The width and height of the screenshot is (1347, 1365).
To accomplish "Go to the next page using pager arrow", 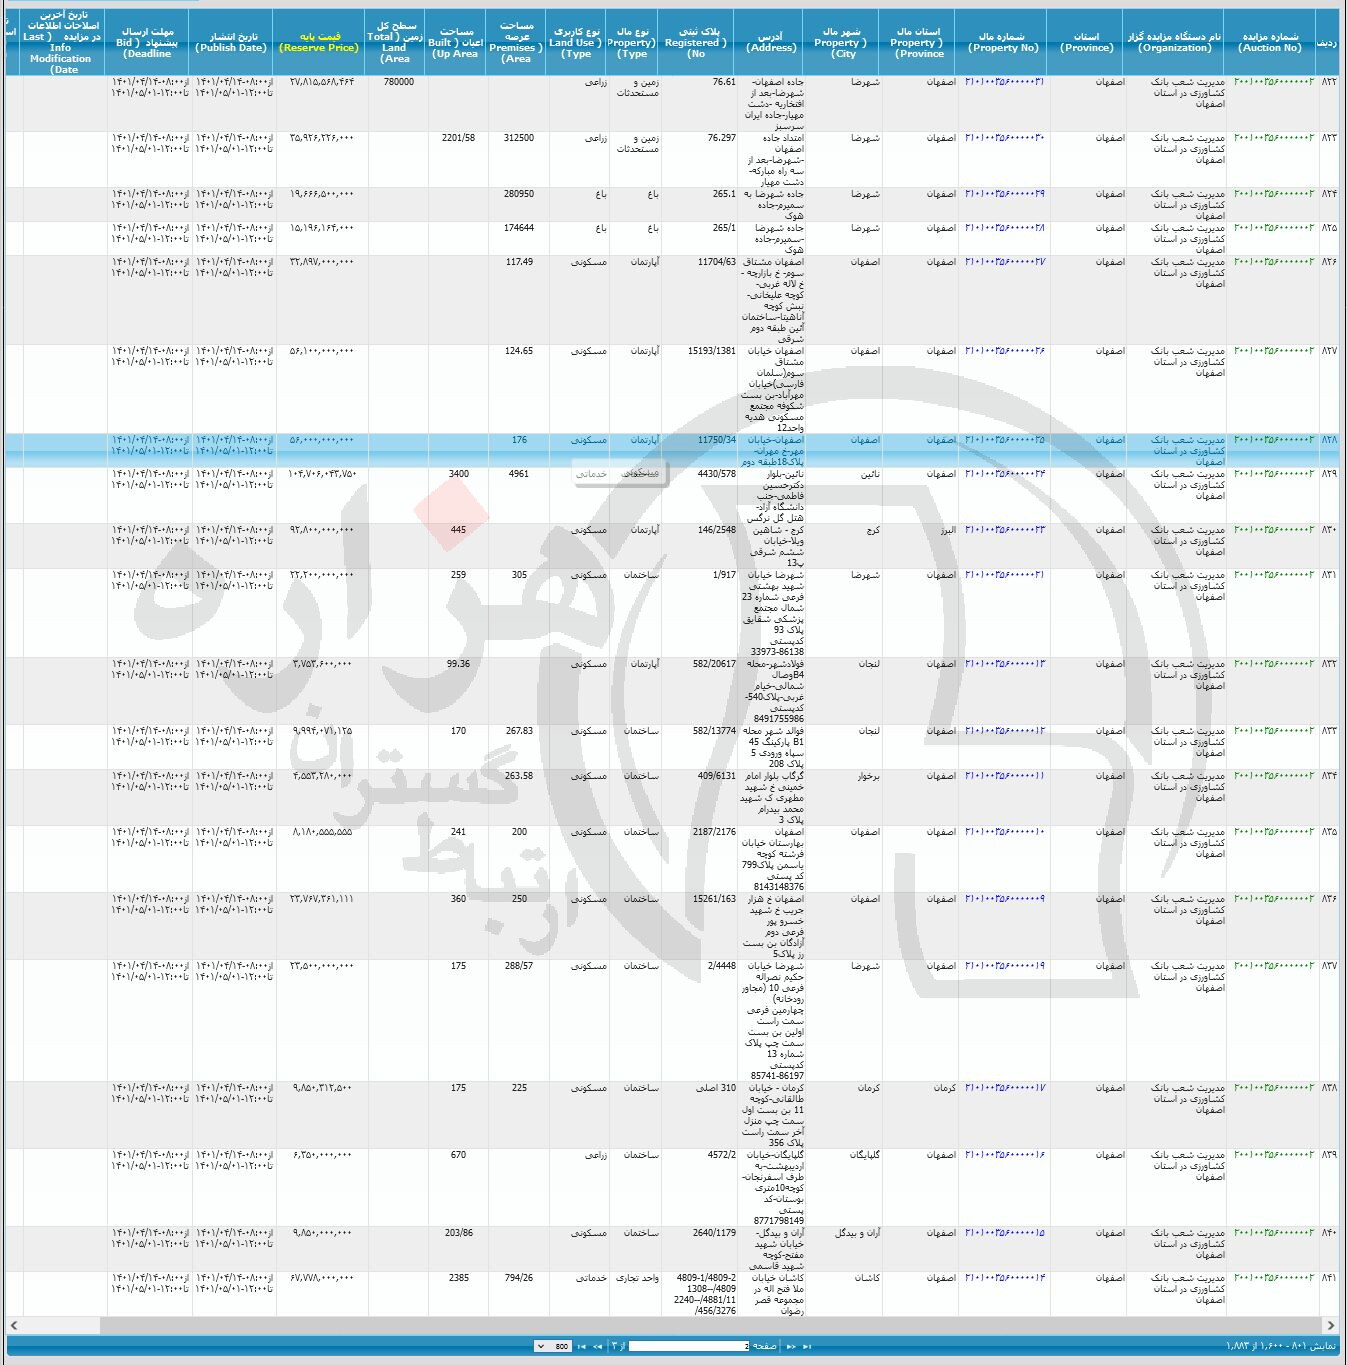I will click(597, 1346).
